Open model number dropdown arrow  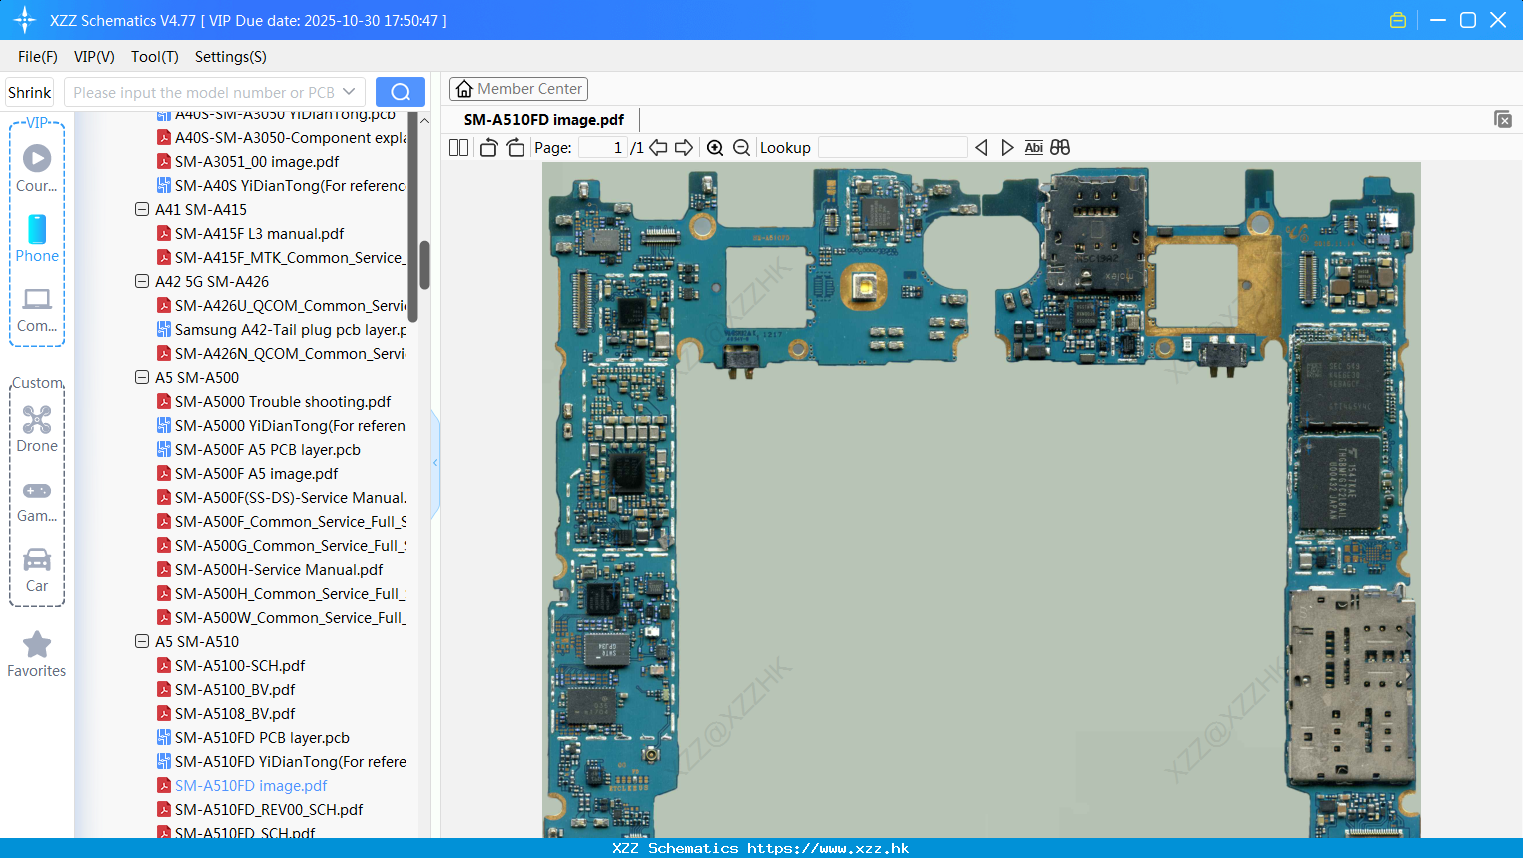[349, 92]
